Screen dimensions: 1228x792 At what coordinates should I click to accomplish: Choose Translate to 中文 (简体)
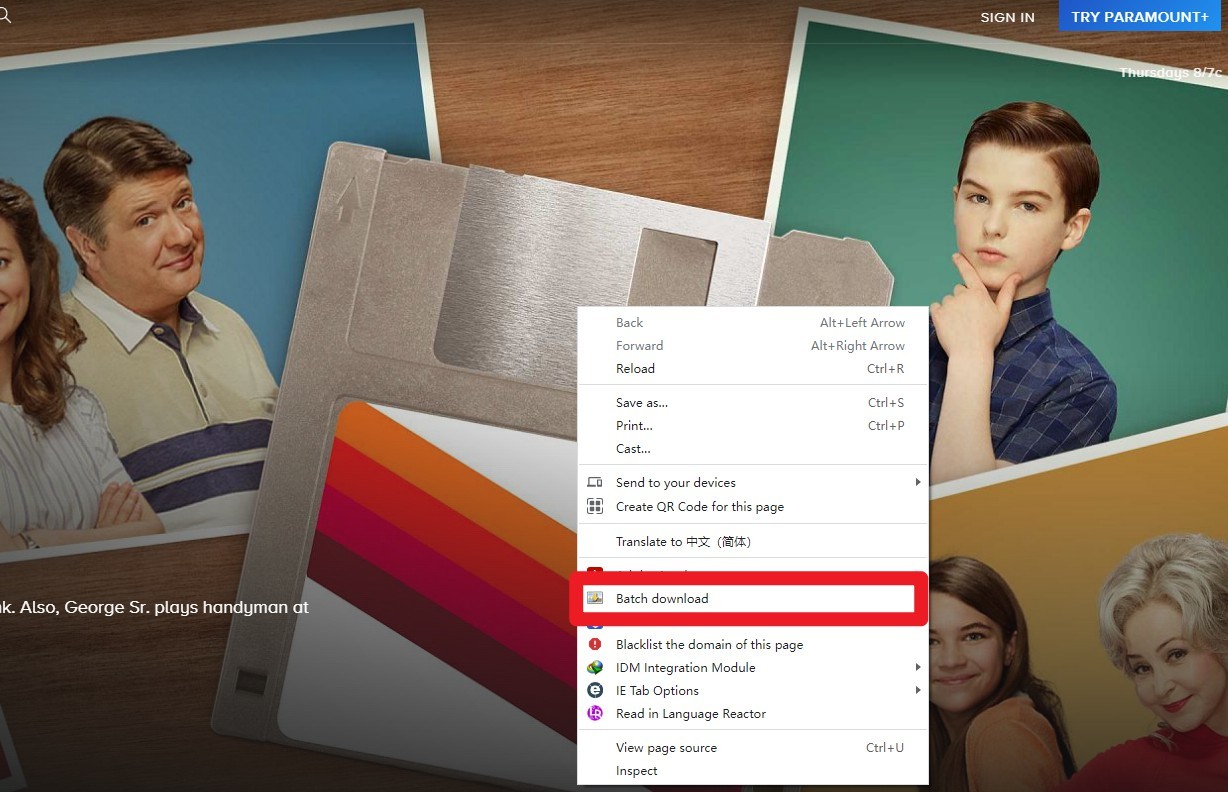(754, 541)
